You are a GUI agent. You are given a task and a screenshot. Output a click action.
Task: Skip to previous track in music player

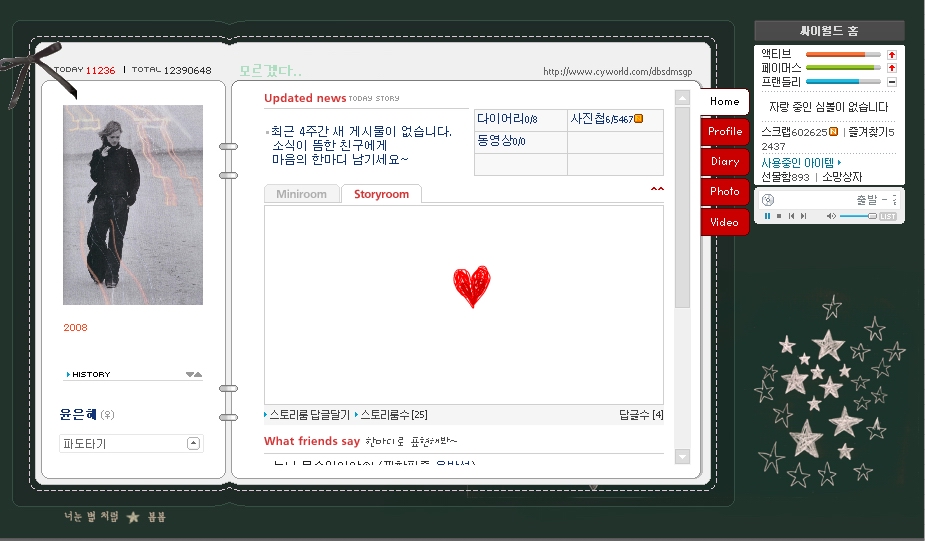click(x=791, y=216)
